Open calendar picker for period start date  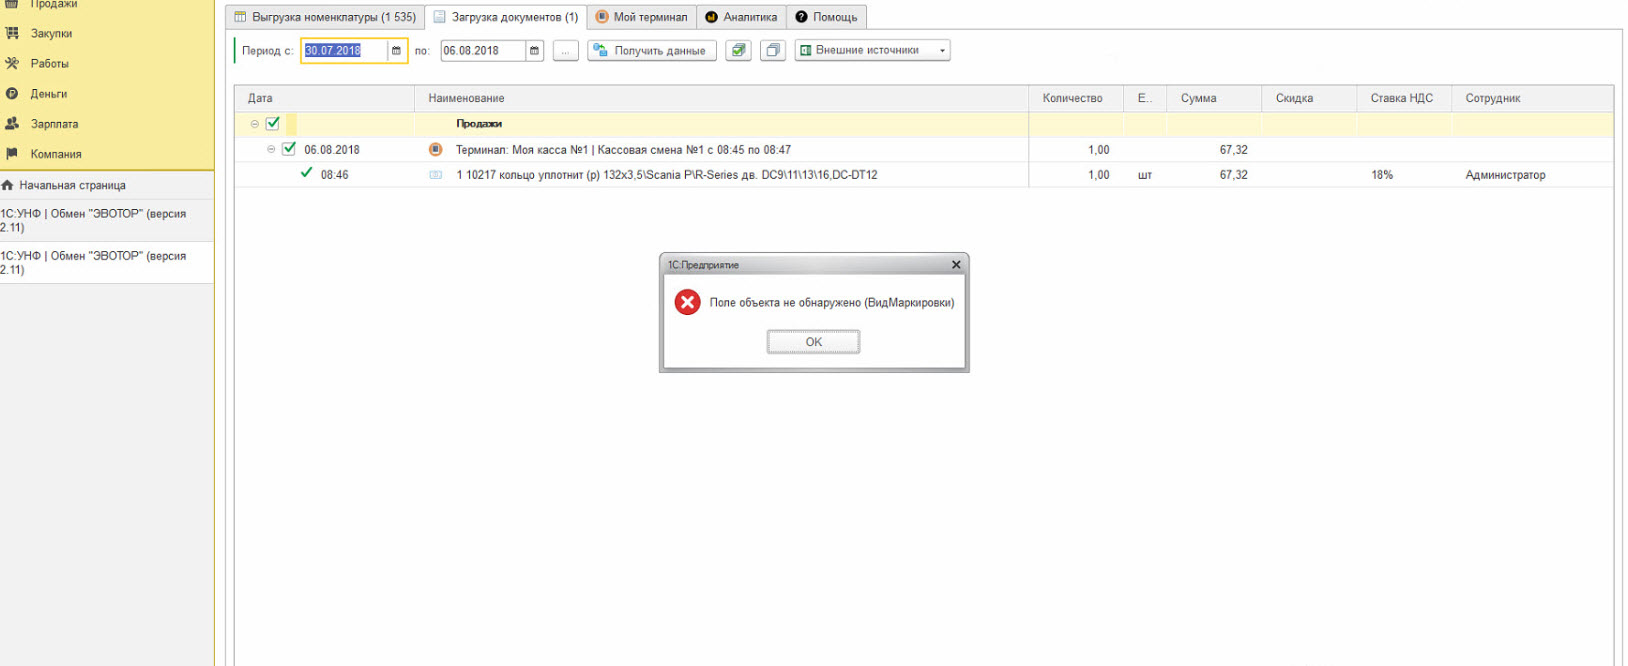pos(396,51)
